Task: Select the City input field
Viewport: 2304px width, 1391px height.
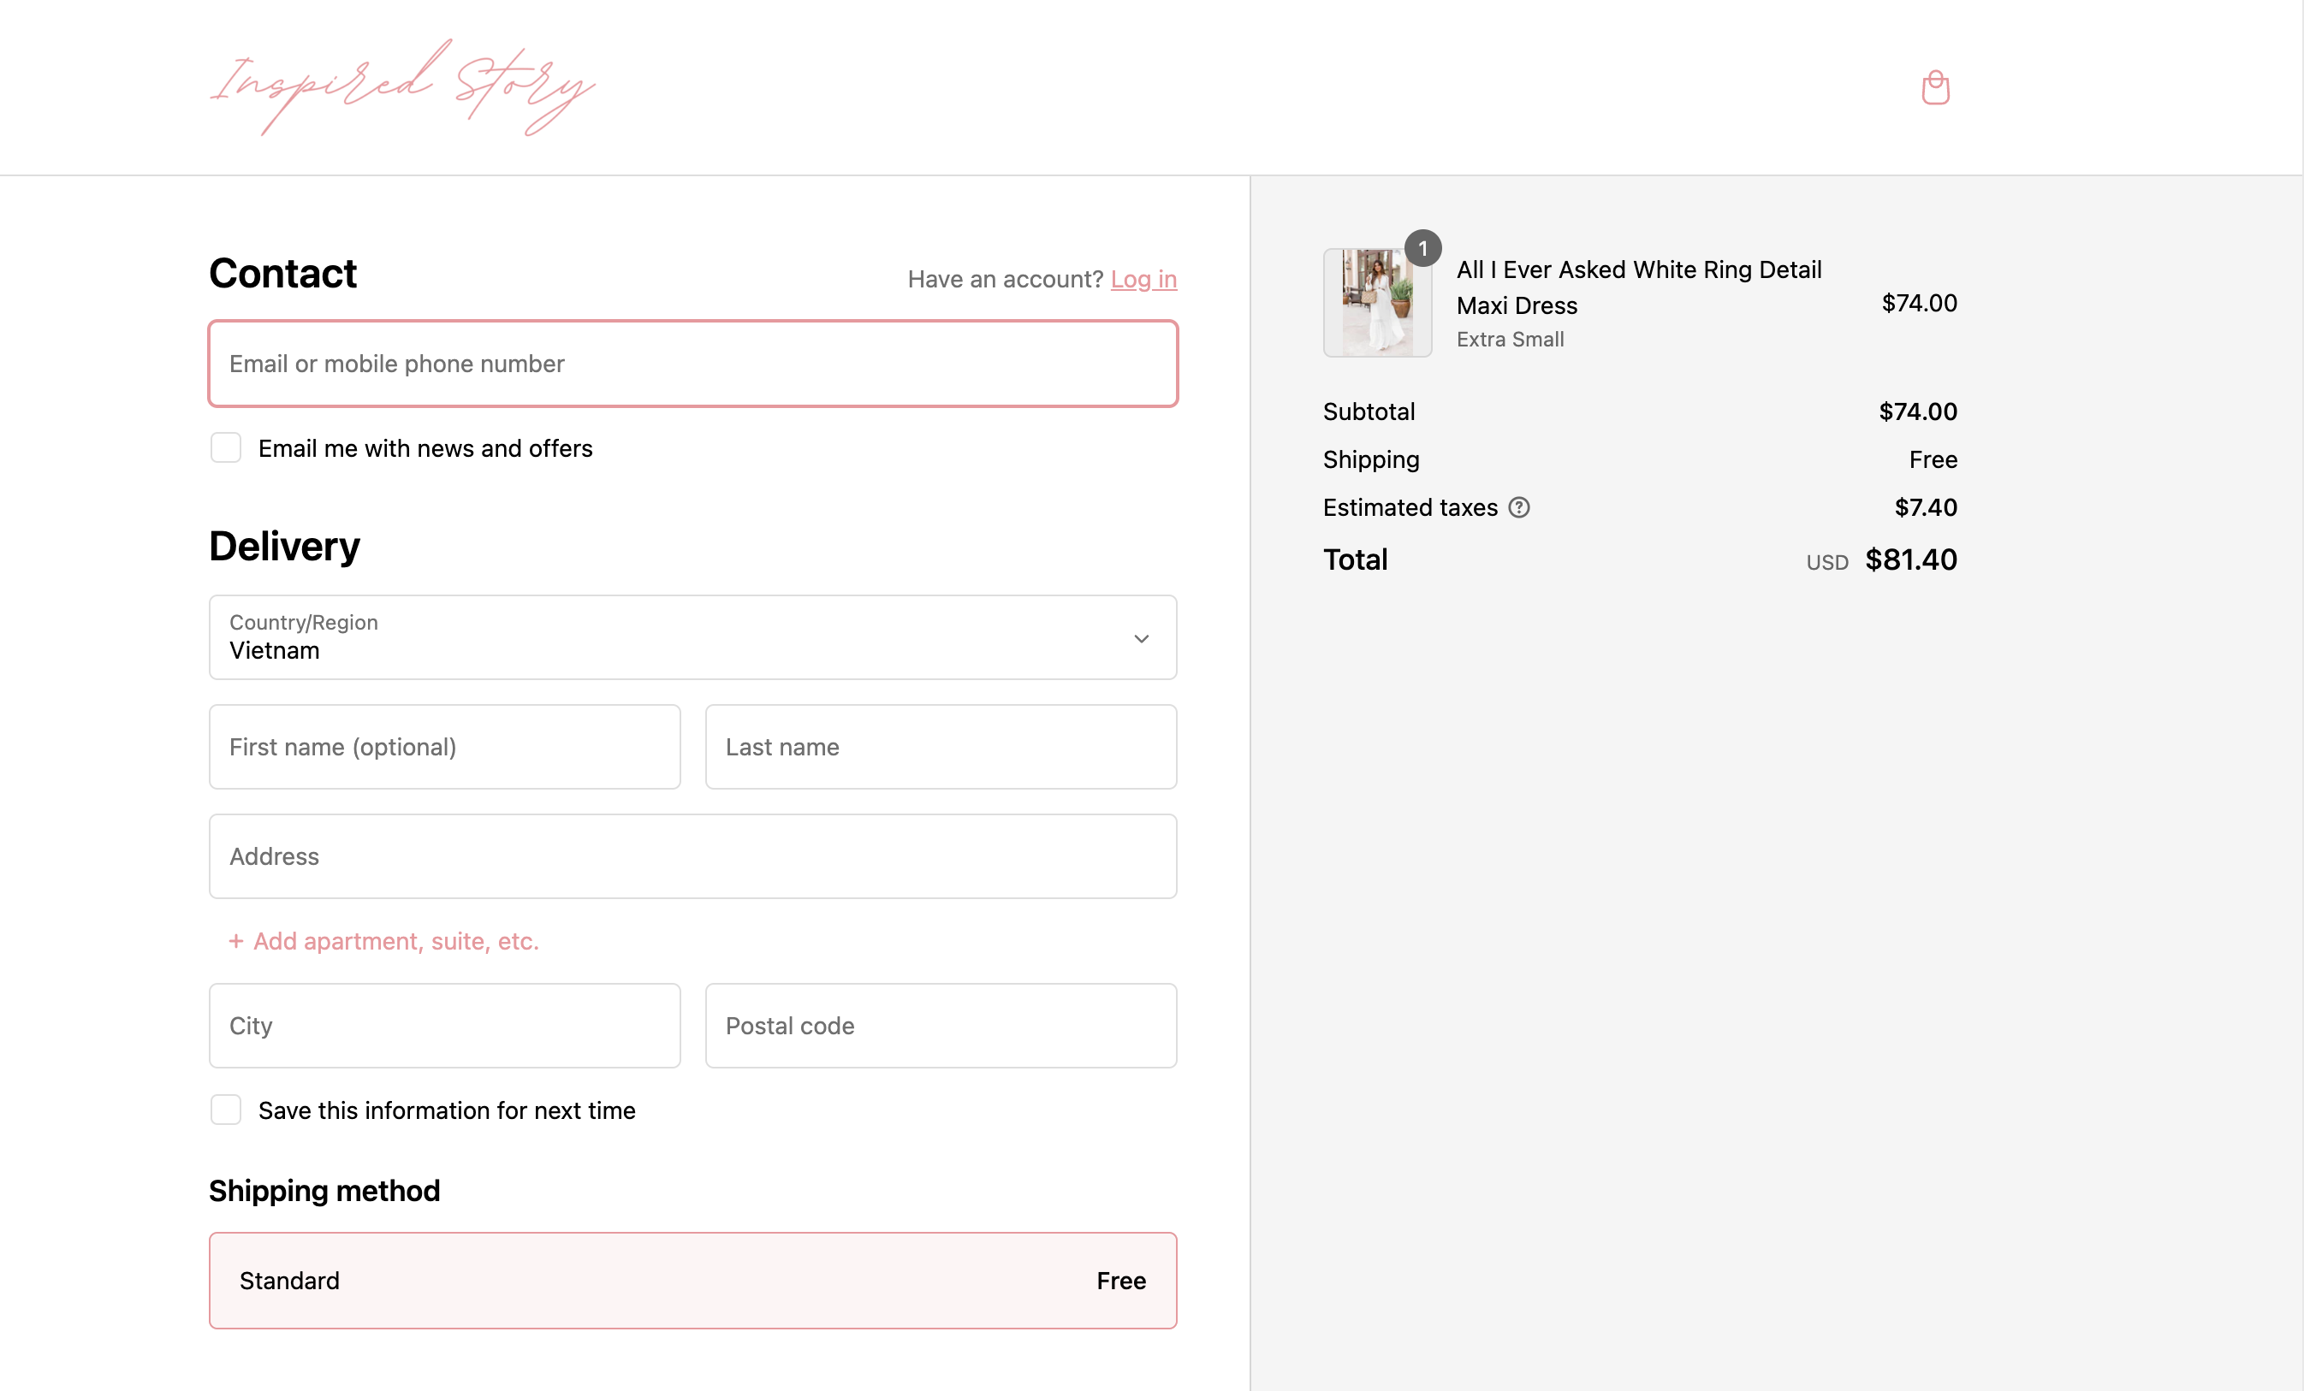Action: pos(444,1026)
